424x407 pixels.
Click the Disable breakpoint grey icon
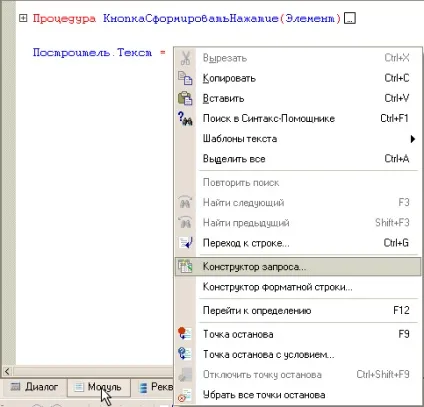coord(185,374)
